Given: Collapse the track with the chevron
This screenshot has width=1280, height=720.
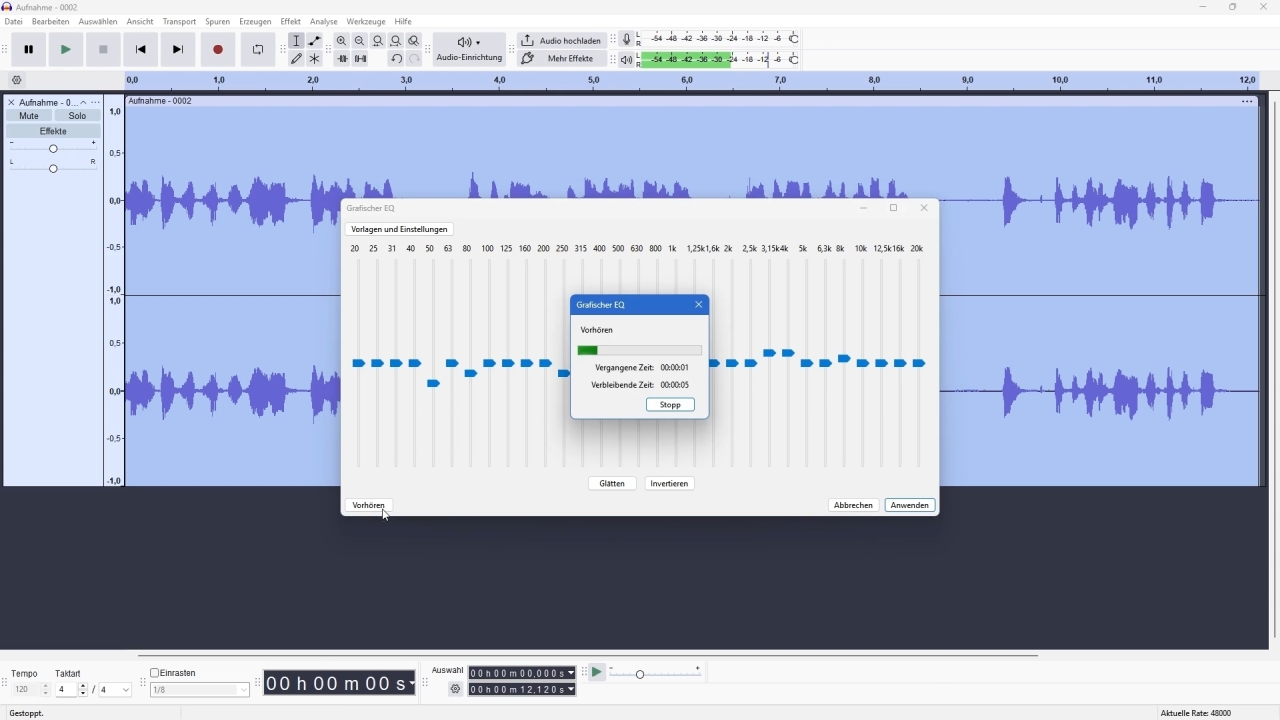Looking at the screenshot, I should coord(84,103).
